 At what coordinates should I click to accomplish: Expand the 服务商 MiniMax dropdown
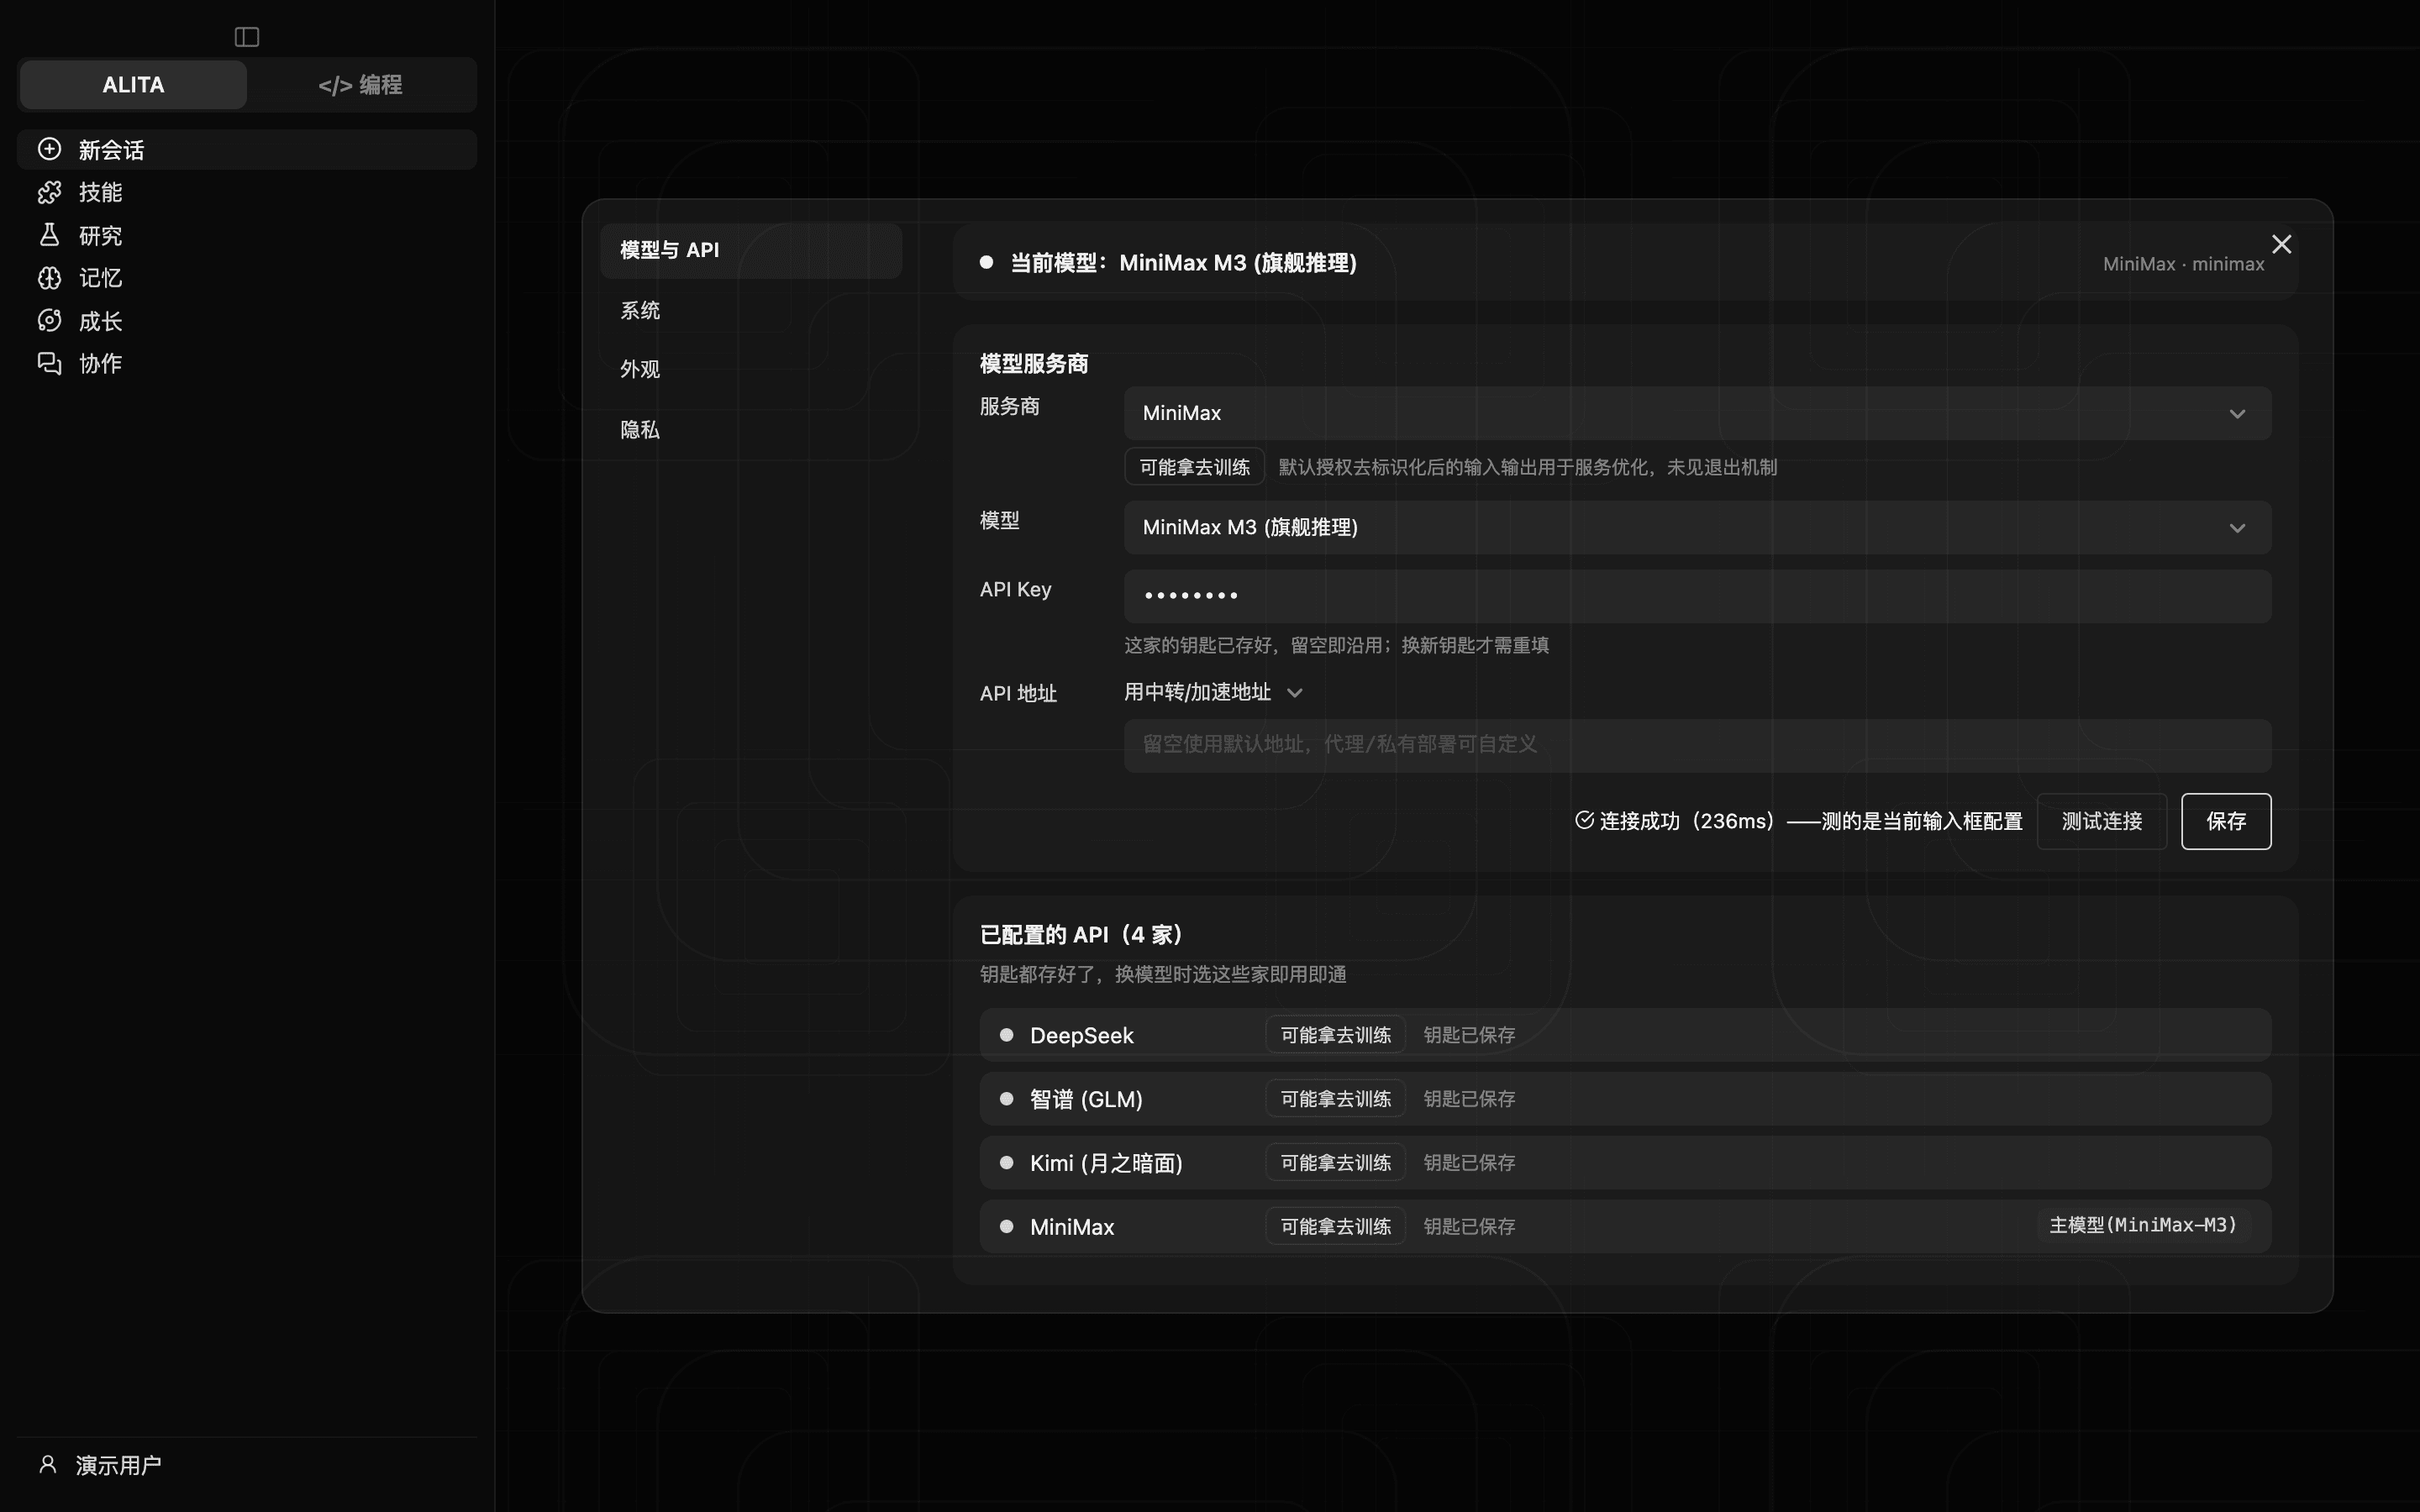tap(1697, 413)
